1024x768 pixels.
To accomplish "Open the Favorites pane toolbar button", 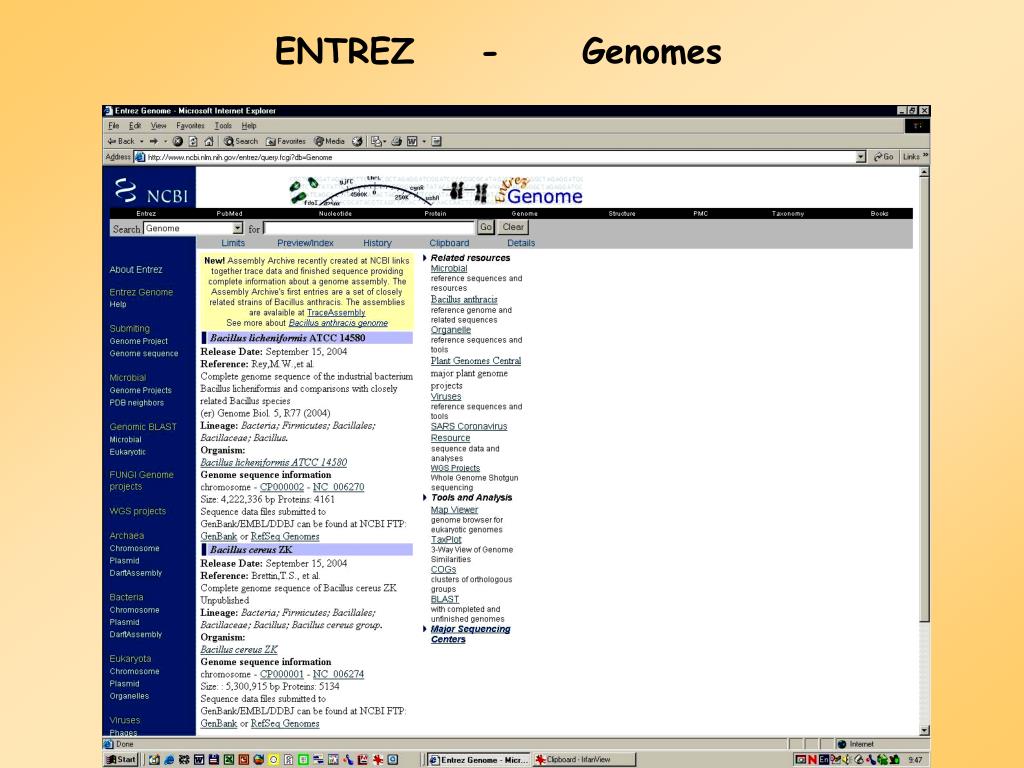I will coord(285,141).
